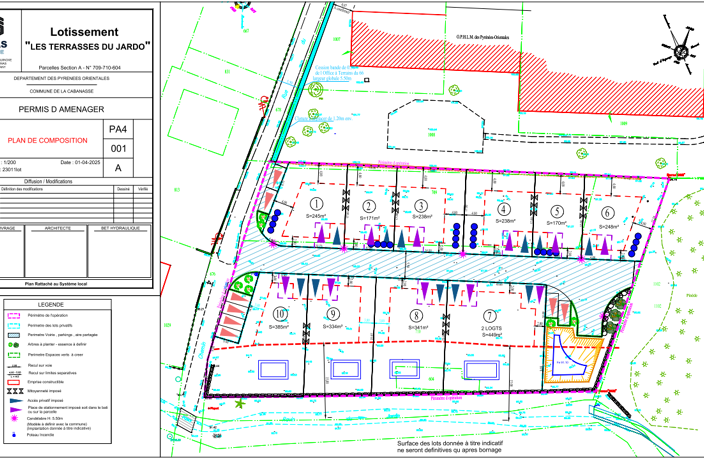This screenshot has width=704, height=458.
Task: Click 'S=385m²' area label of lot 10
Action: coord(279,327)
